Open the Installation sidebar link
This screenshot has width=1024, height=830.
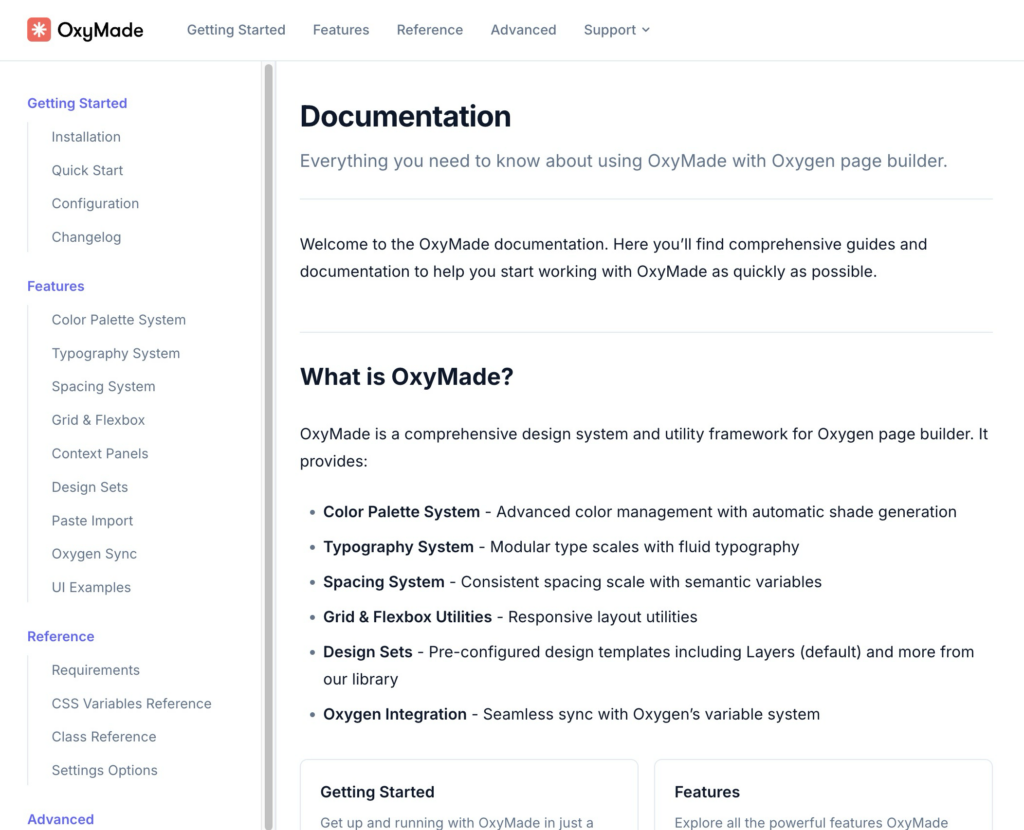pos(86,137)
